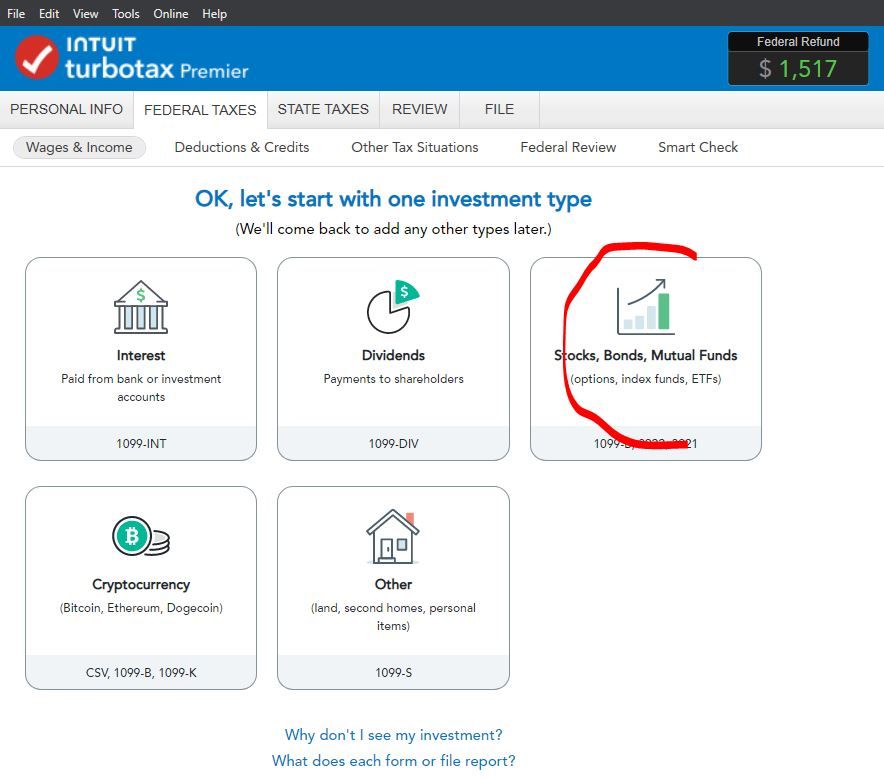Go to the State Taxes tab

pyautogui.click(x=323, y=109)
